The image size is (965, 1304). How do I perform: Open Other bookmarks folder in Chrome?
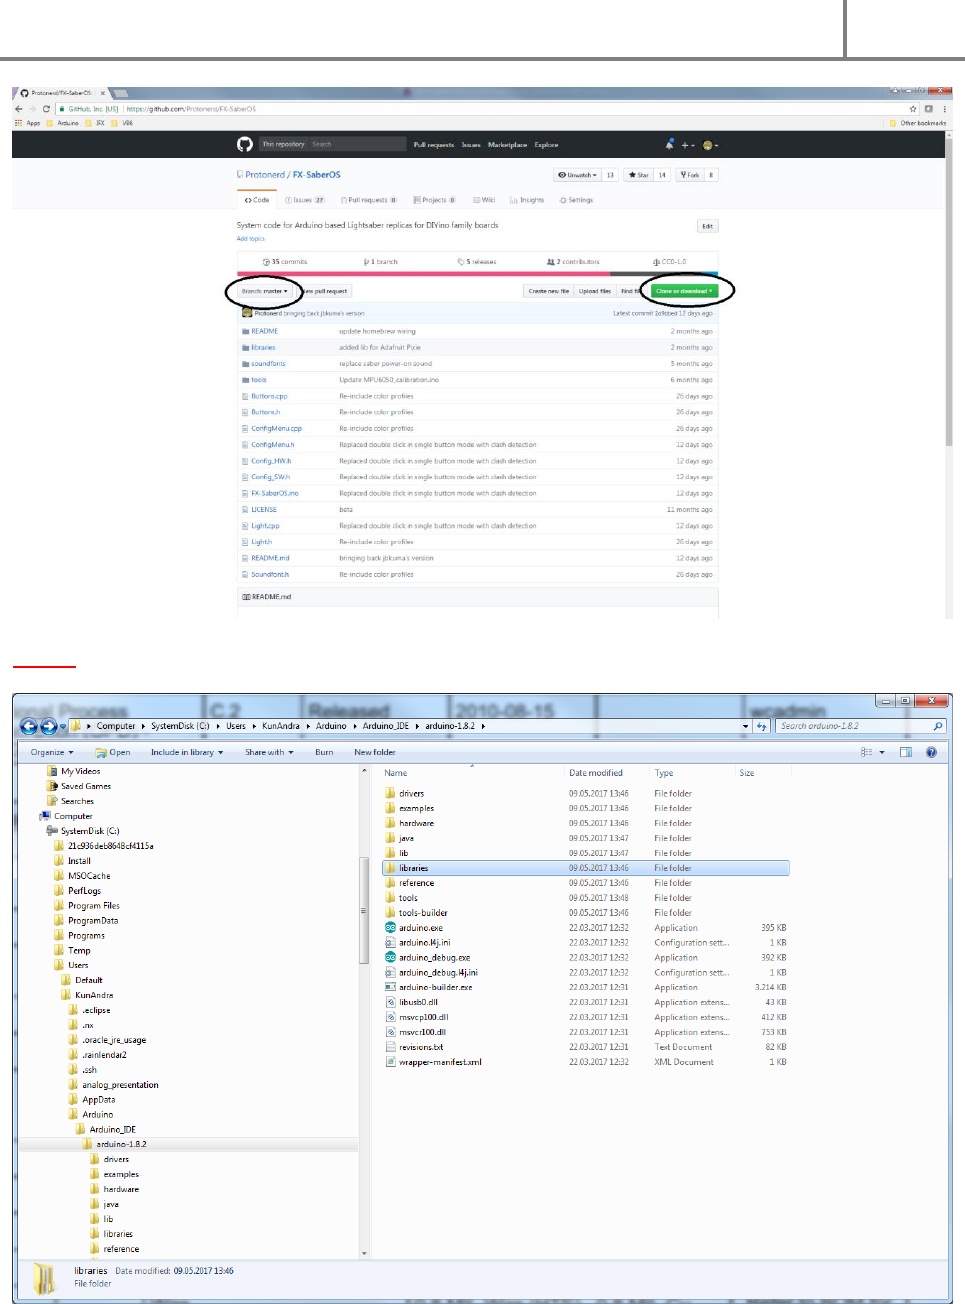pyautogui.click(x=917, y=123)
